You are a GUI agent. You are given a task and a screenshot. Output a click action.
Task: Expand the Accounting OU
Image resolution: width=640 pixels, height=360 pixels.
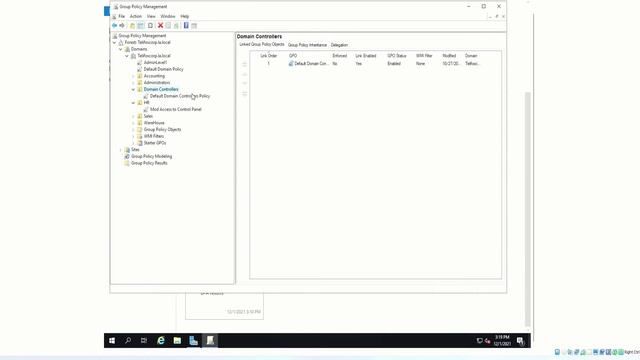(133, 76)
